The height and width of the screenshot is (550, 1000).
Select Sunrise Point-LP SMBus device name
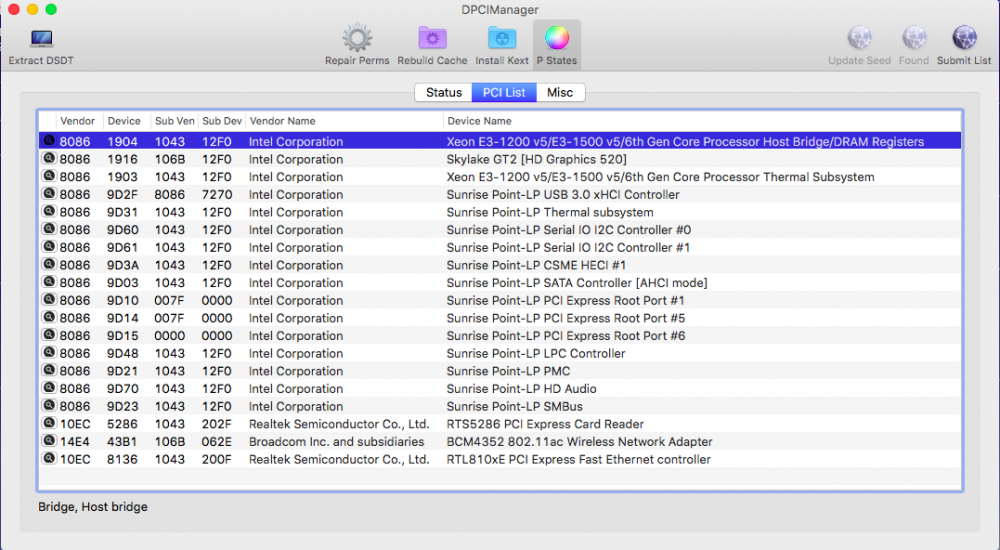coord(514,406)
